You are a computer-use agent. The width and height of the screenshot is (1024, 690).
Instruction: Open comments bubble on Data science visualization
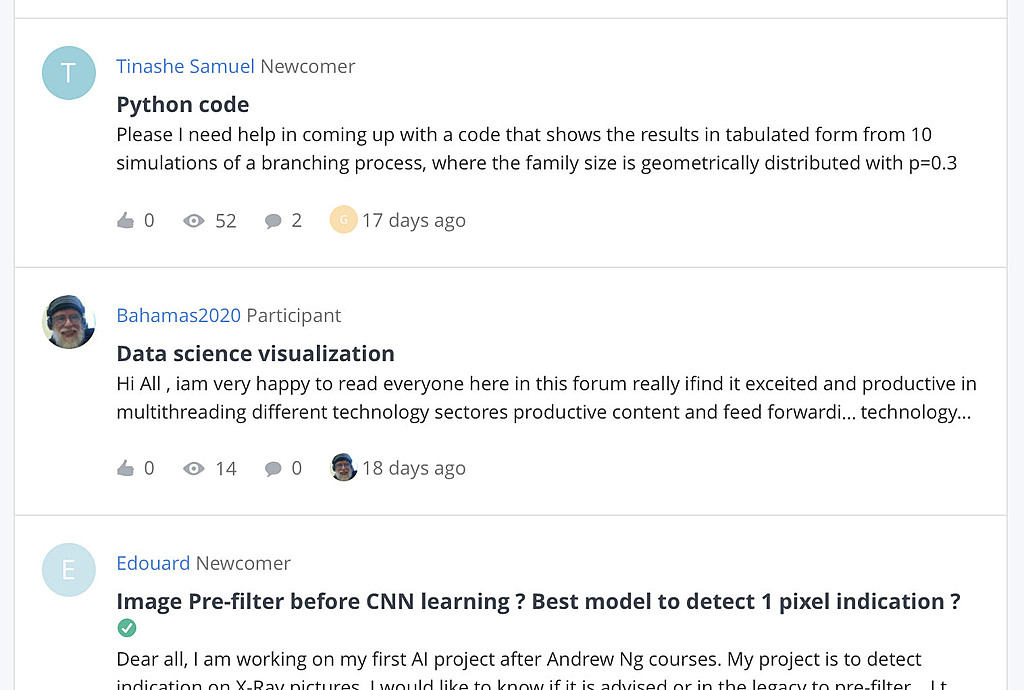pos(273,468)
